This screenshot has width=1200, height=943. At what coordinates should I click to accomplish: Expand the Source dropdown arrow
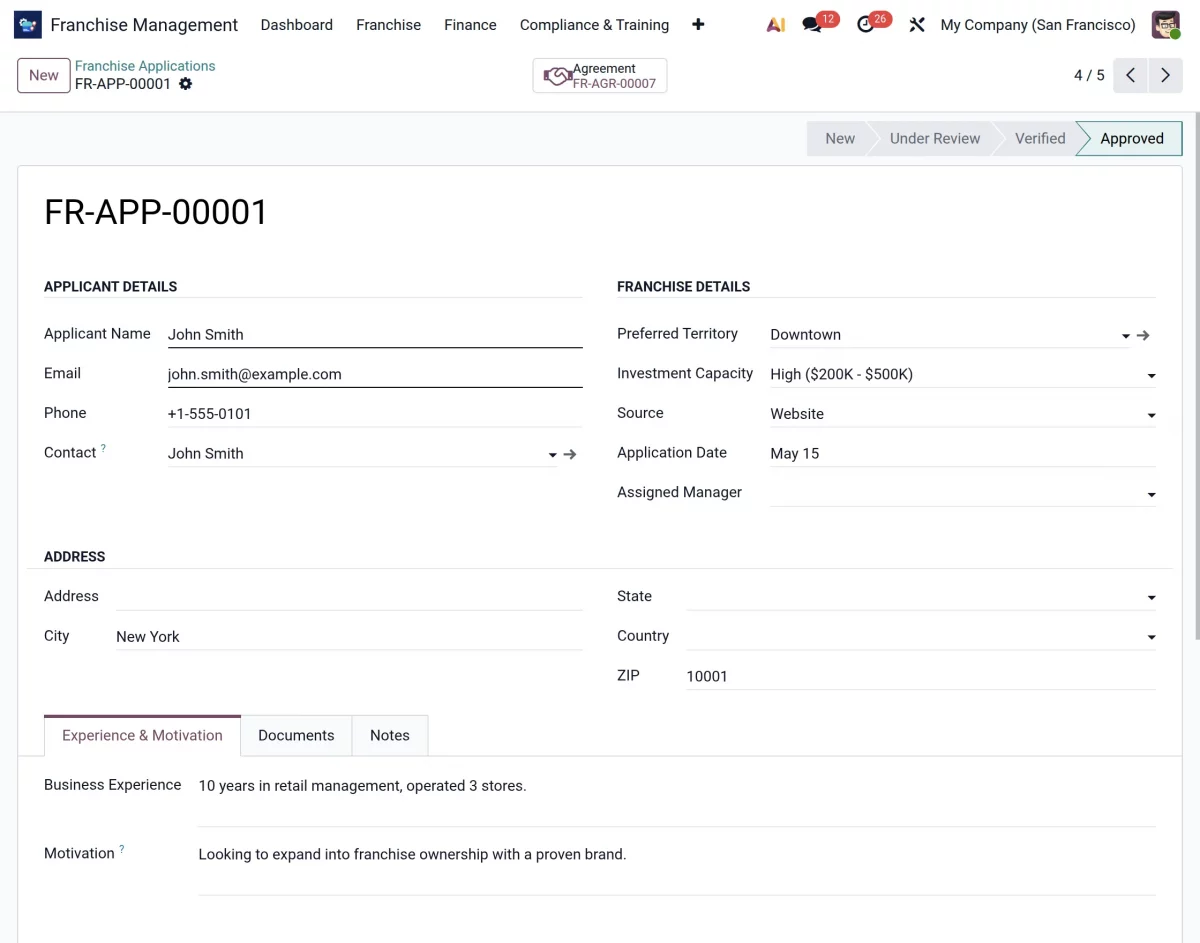(1151, 415)
